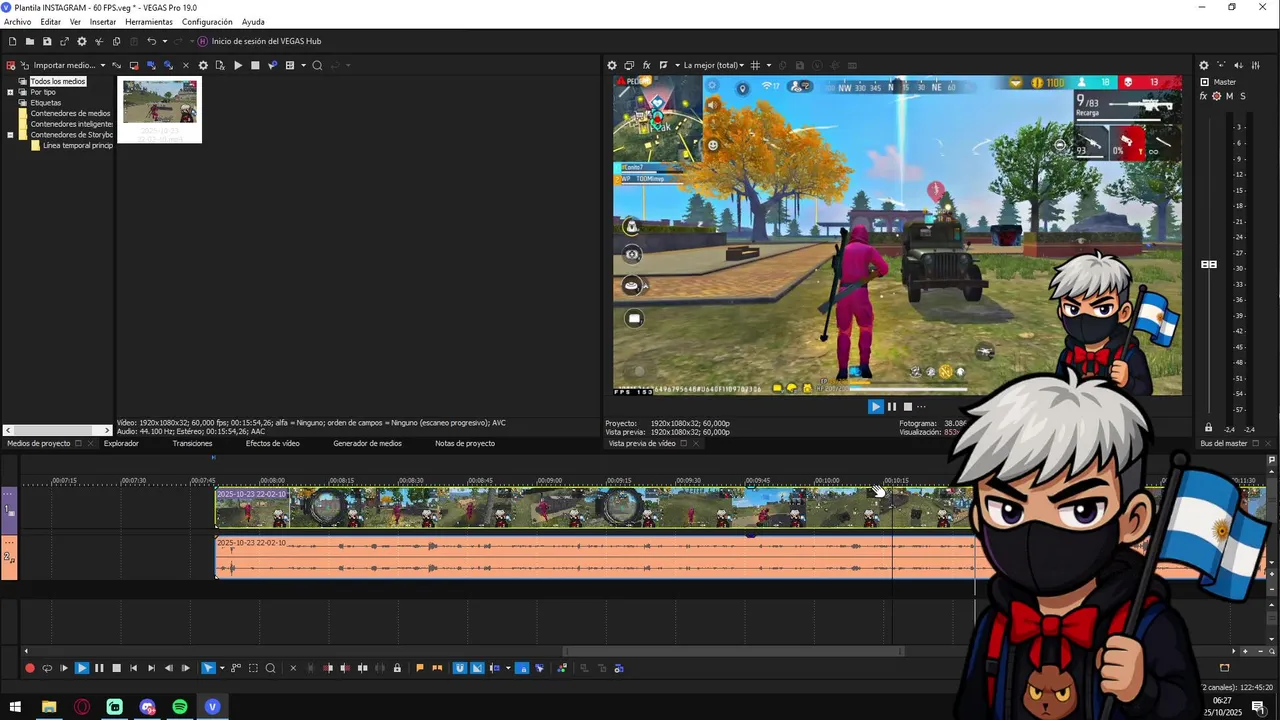Select the Zoom magnifier edit tool
Screen dimensions: 1280x720
tap(270, 668)
